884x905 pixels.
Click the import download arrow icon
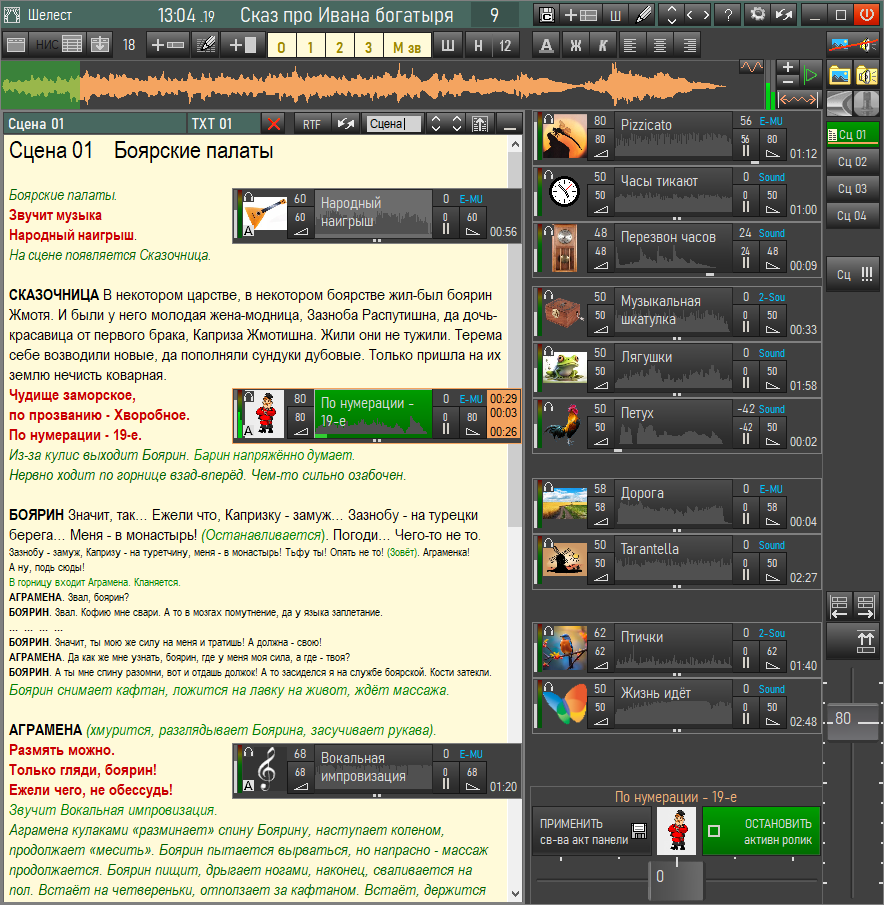click(100, 44)
